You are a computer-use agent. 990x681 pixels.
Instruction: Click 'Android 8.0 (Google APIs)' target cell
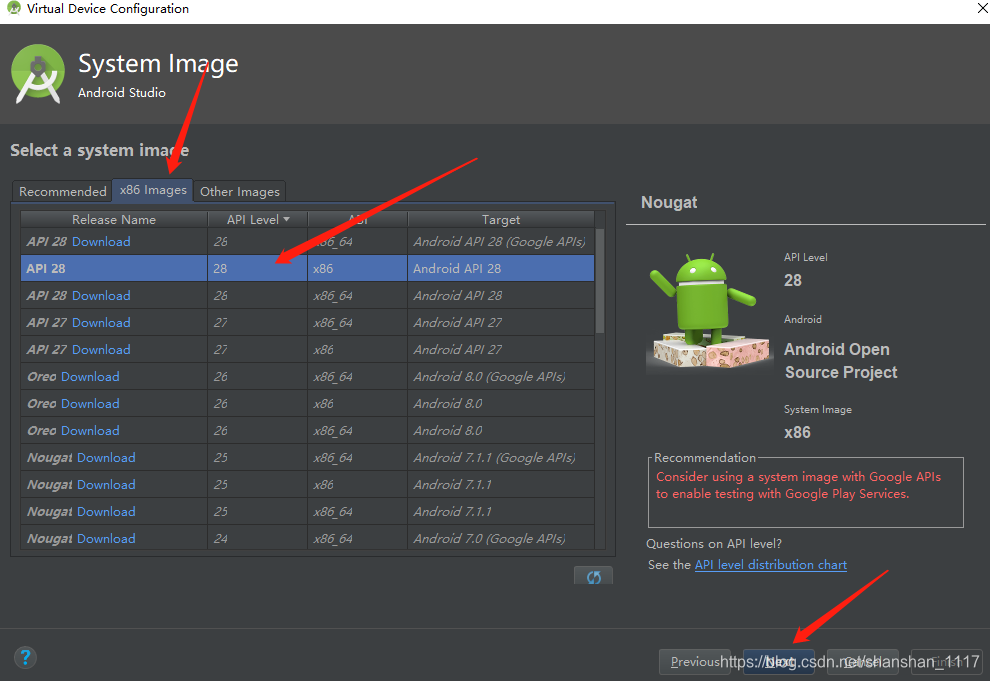tap(501, 377)
